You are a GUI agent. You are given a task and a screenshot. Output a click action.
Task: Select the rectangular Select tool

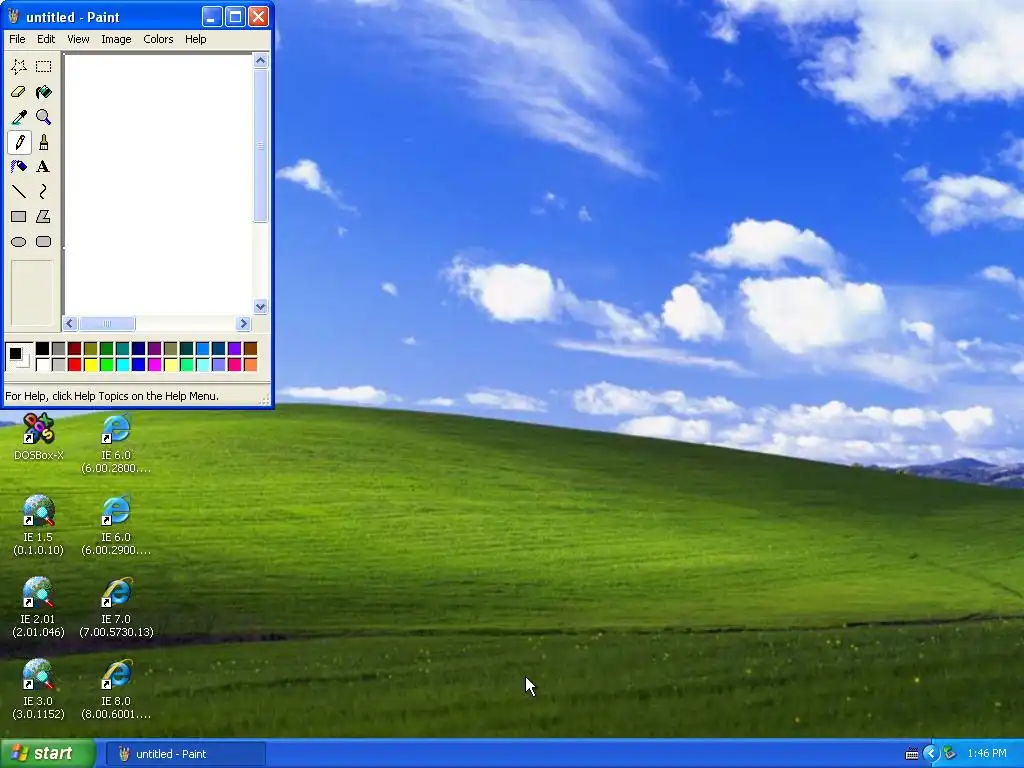[x=43, y=67]
